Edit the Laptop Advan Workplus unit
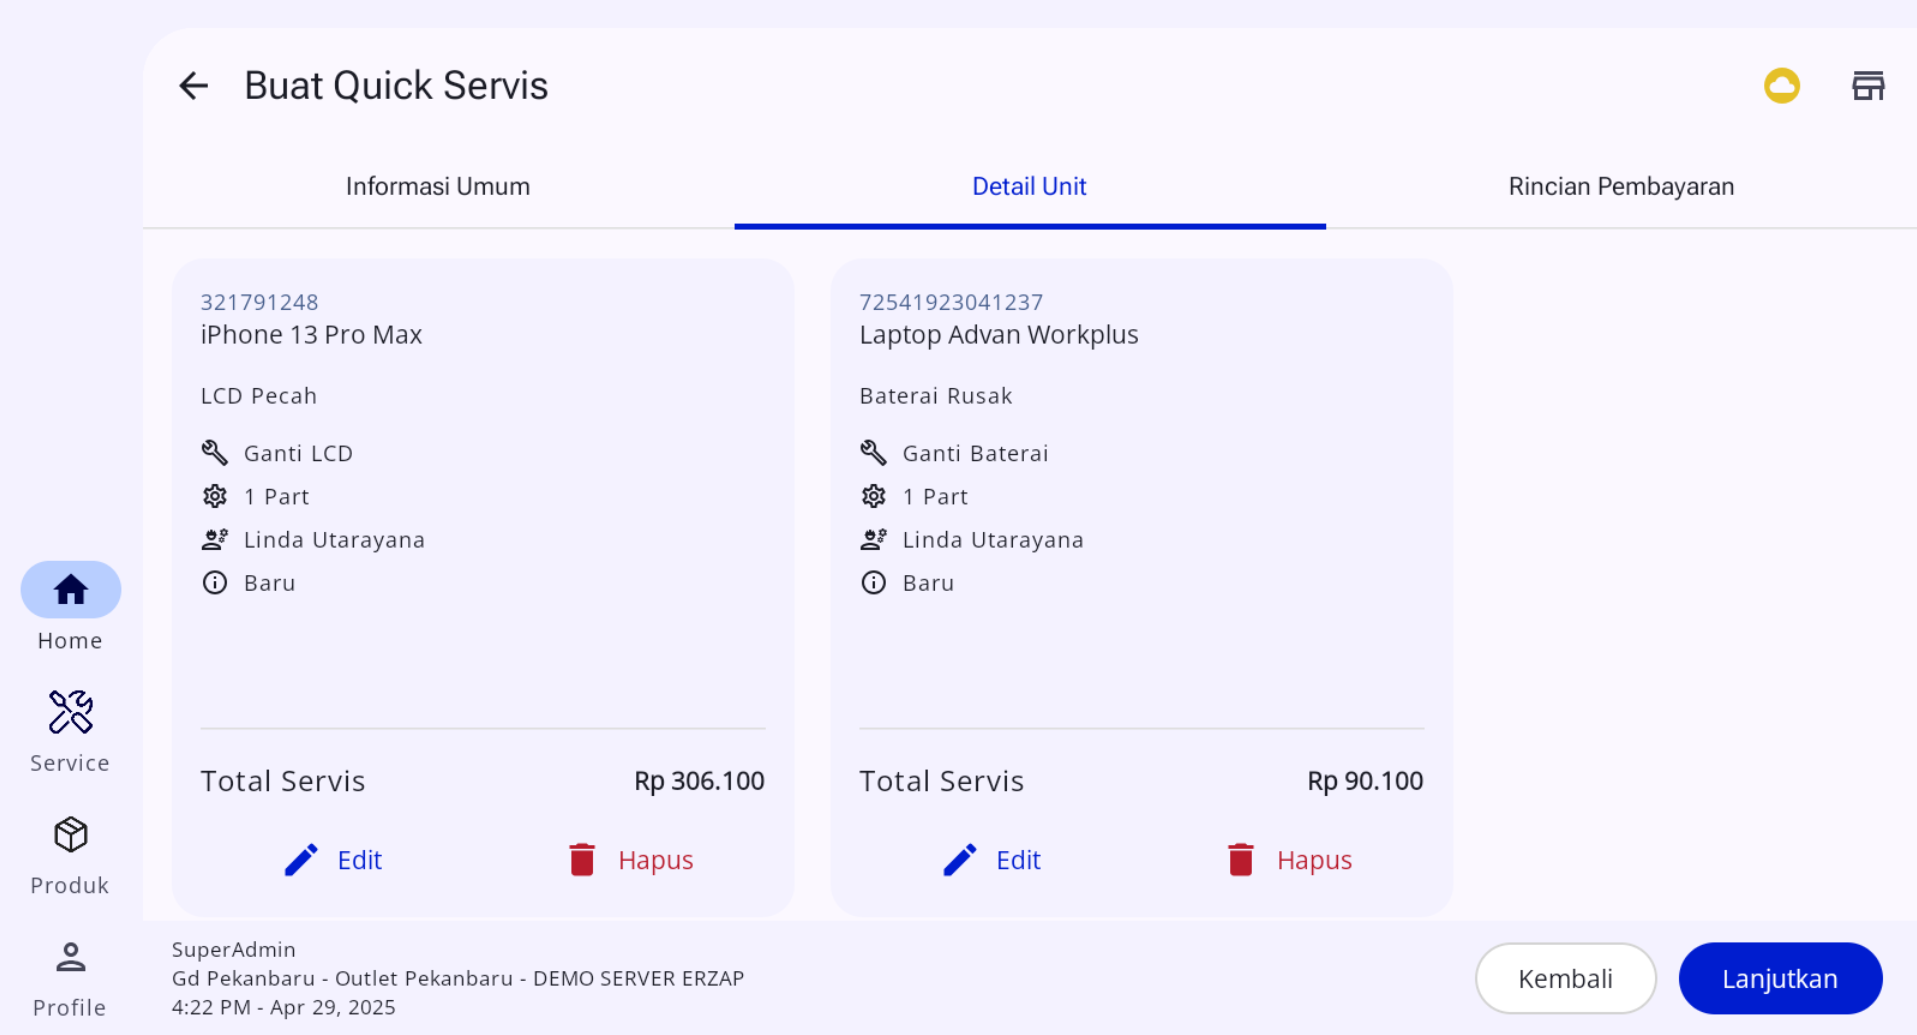Viewport: 1917px width, 1035px height. [x=992, y=860]
